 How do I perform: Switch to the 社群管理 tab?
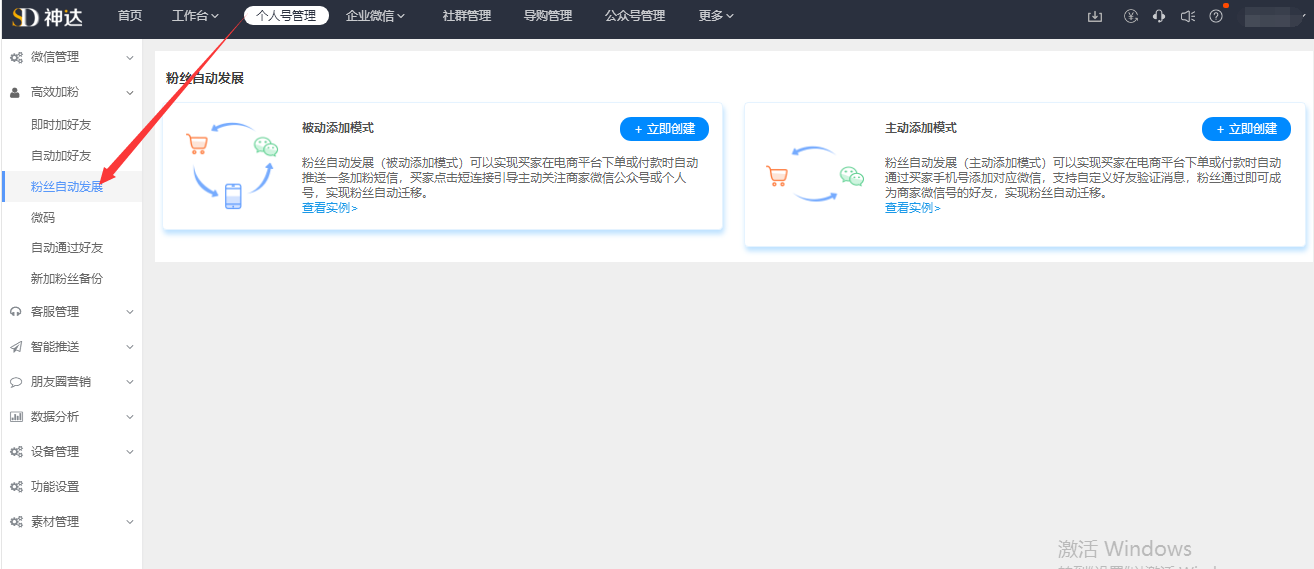click(466, 16)
